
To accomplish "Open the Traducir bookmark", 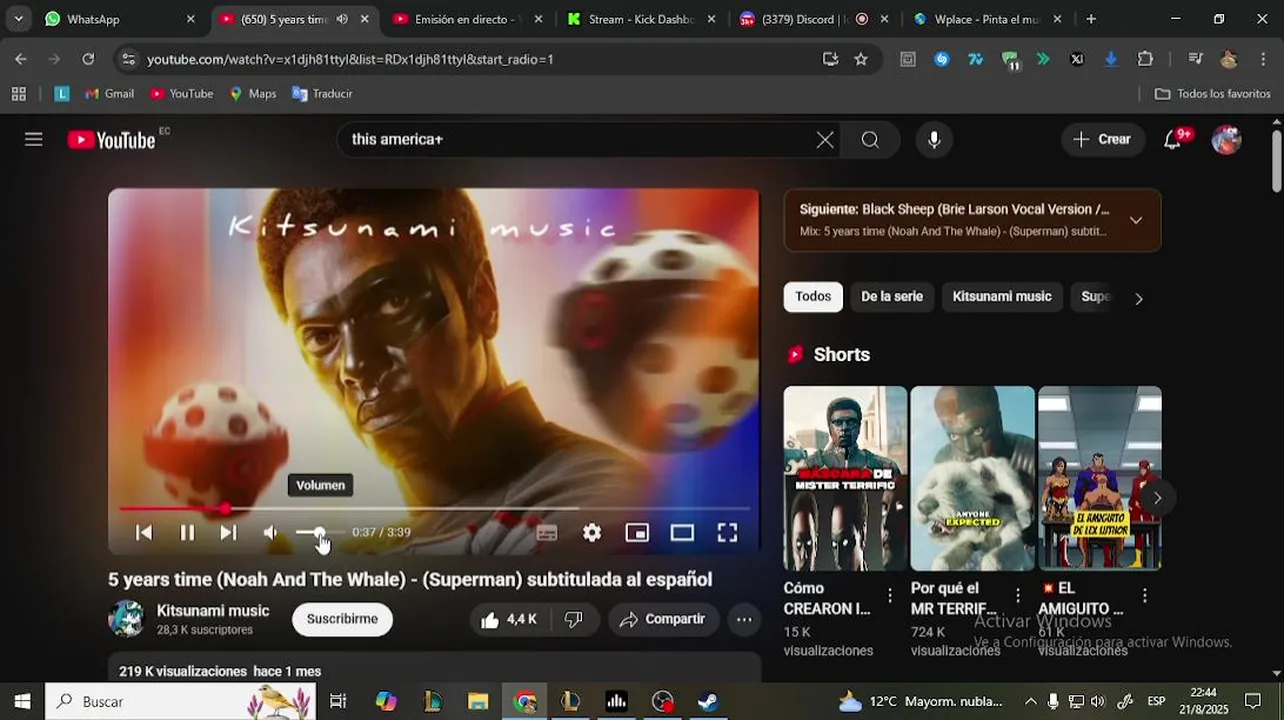I will tap(322, 94).
